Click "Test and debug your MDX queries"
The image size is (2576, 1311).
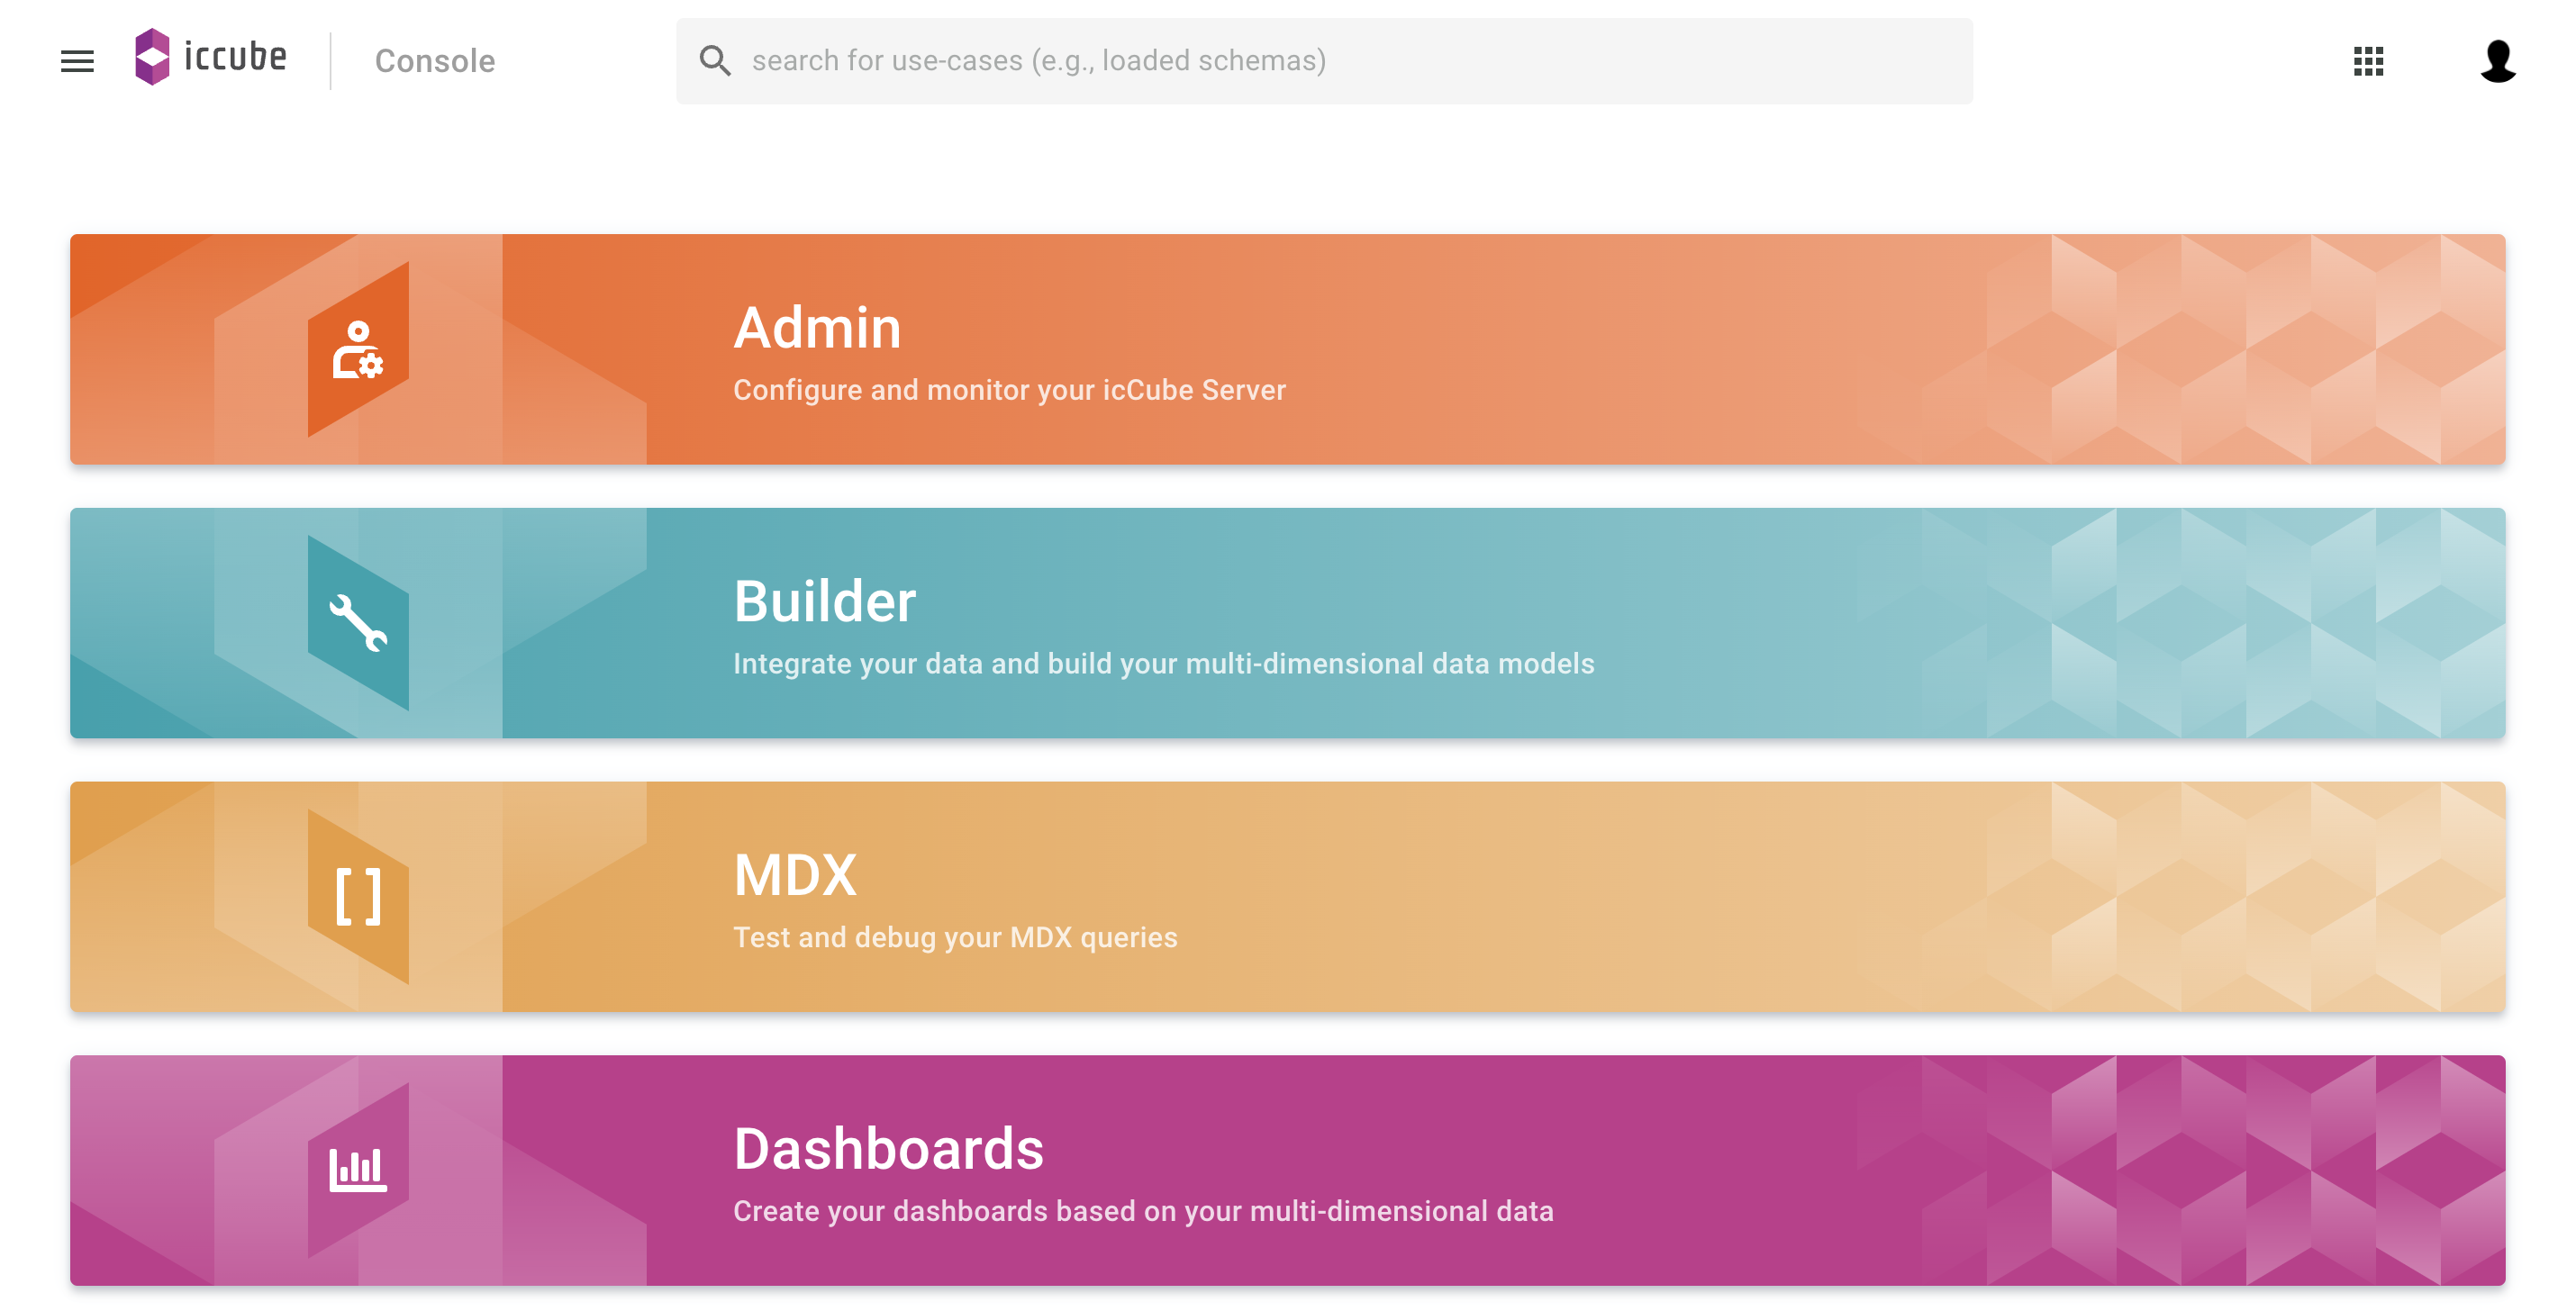pyautogui.click(x=955, y=938)
